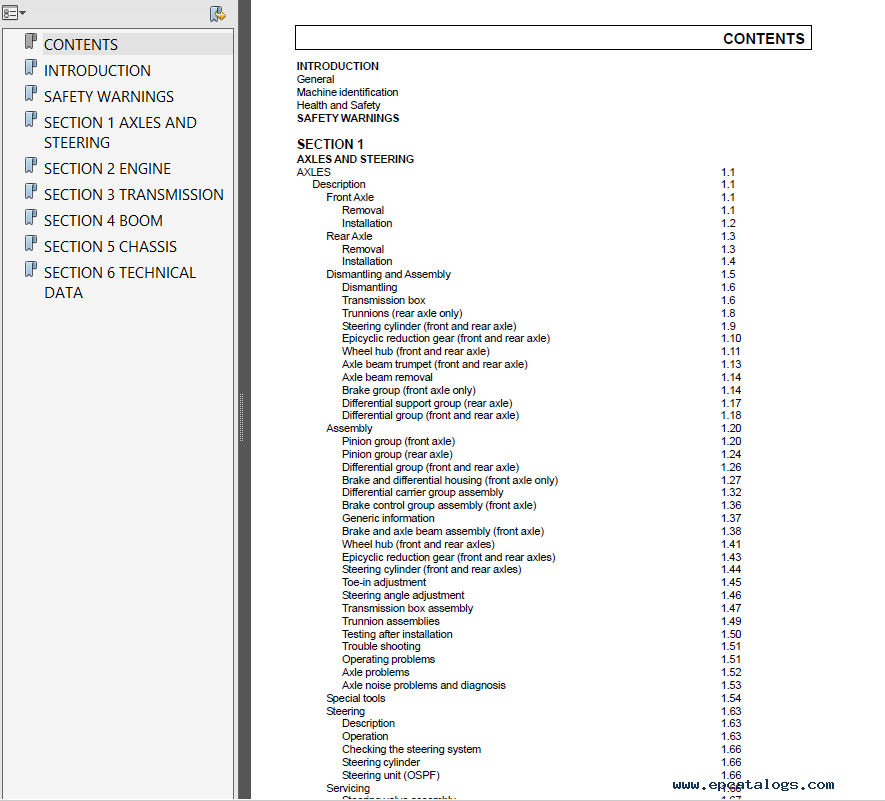Click the find current bookmark icon
885x801 pixels.
(217, 14)
